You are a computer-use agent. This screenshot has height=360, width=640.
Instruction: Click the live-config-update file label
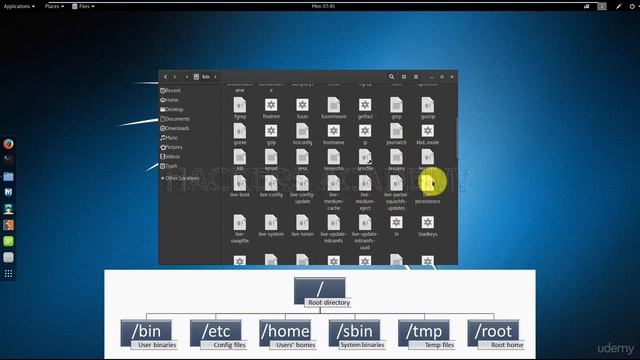click(302, 198)
